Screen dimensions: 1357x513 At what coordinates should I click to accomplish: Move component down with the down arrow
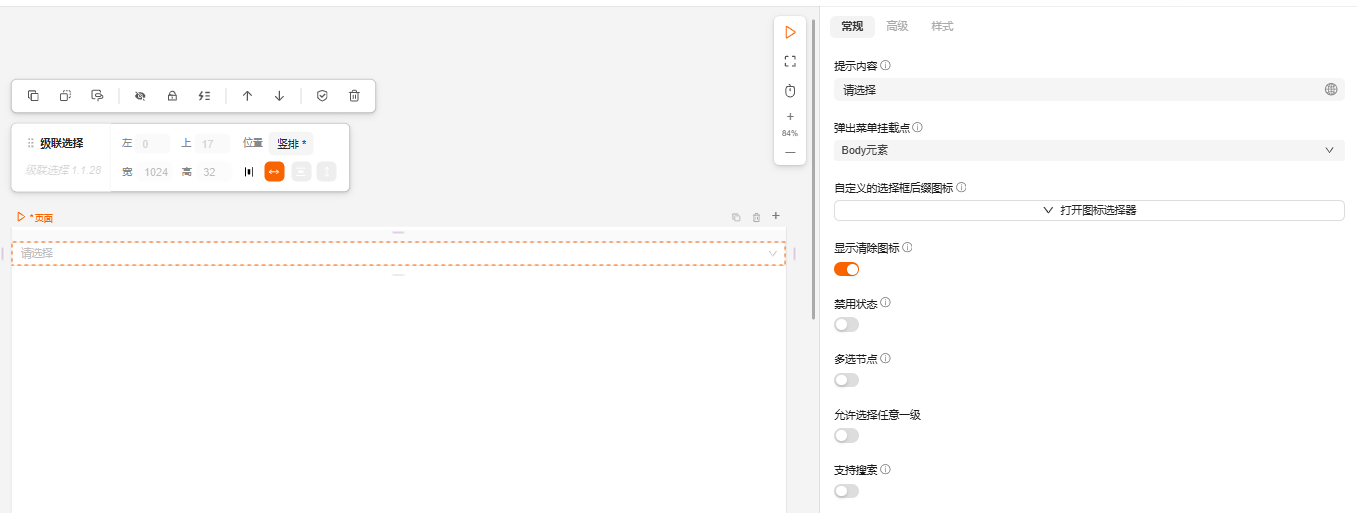279,96
